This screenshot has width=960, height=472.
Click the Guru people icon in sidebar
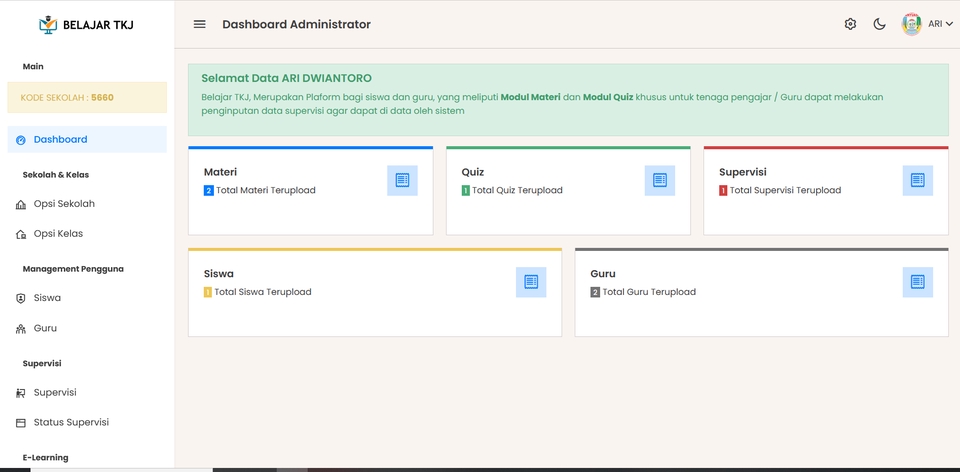pos(21,329)
